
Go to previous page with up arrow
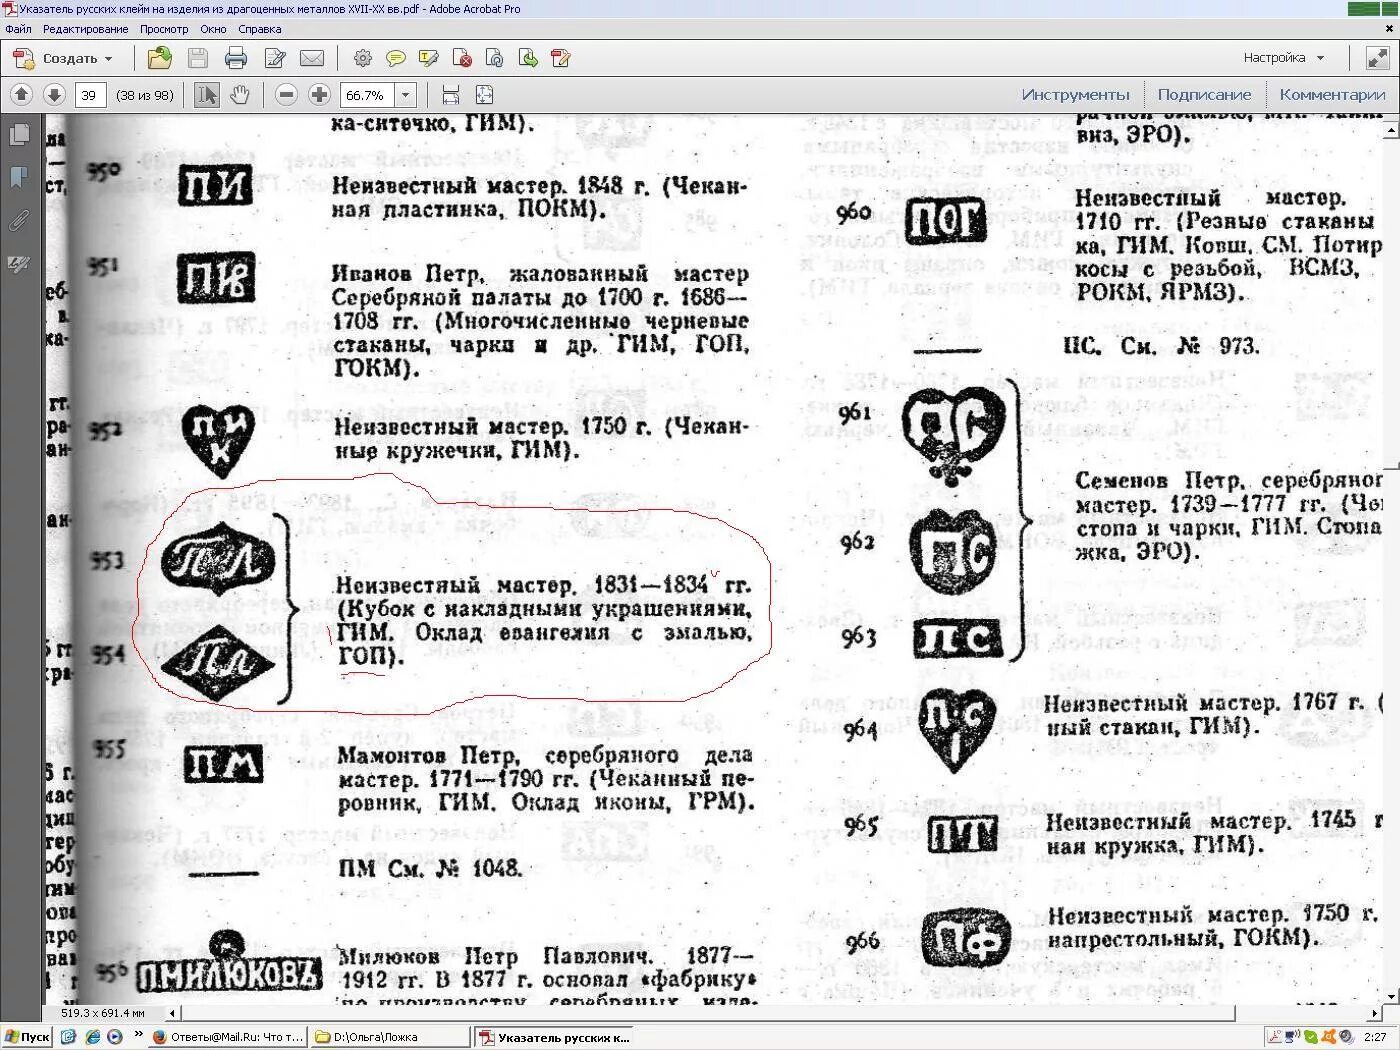coord(21,95)
